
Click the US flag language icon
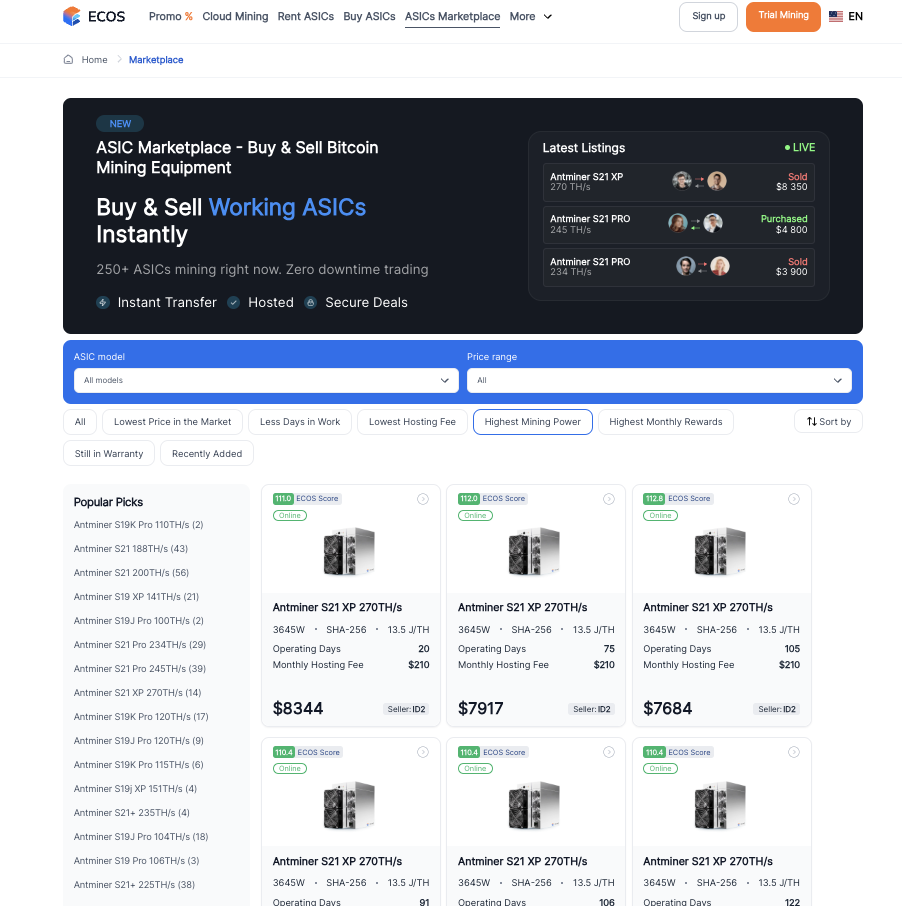click(836, 17)
